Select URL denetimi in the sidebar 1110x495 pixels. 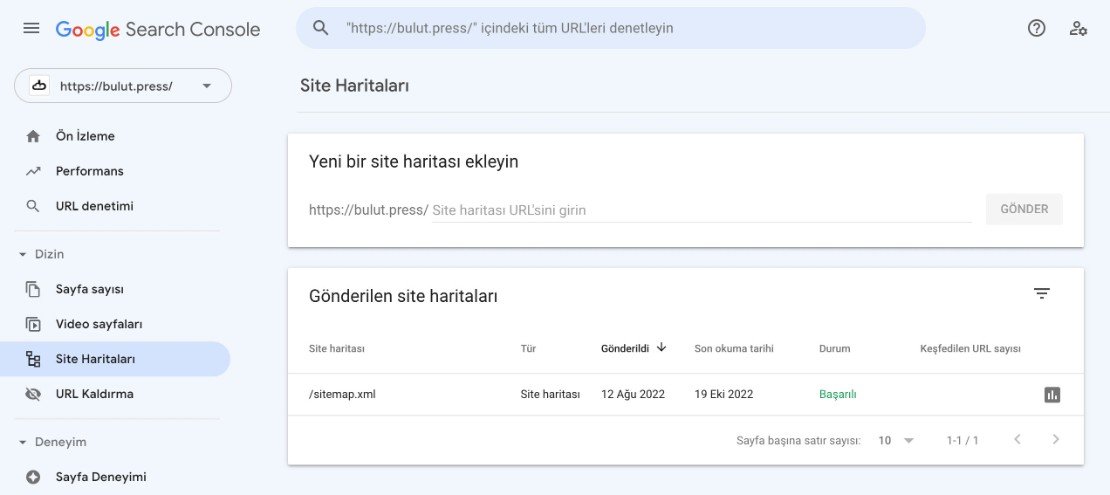pyautogui.click(x=94, y=206)
